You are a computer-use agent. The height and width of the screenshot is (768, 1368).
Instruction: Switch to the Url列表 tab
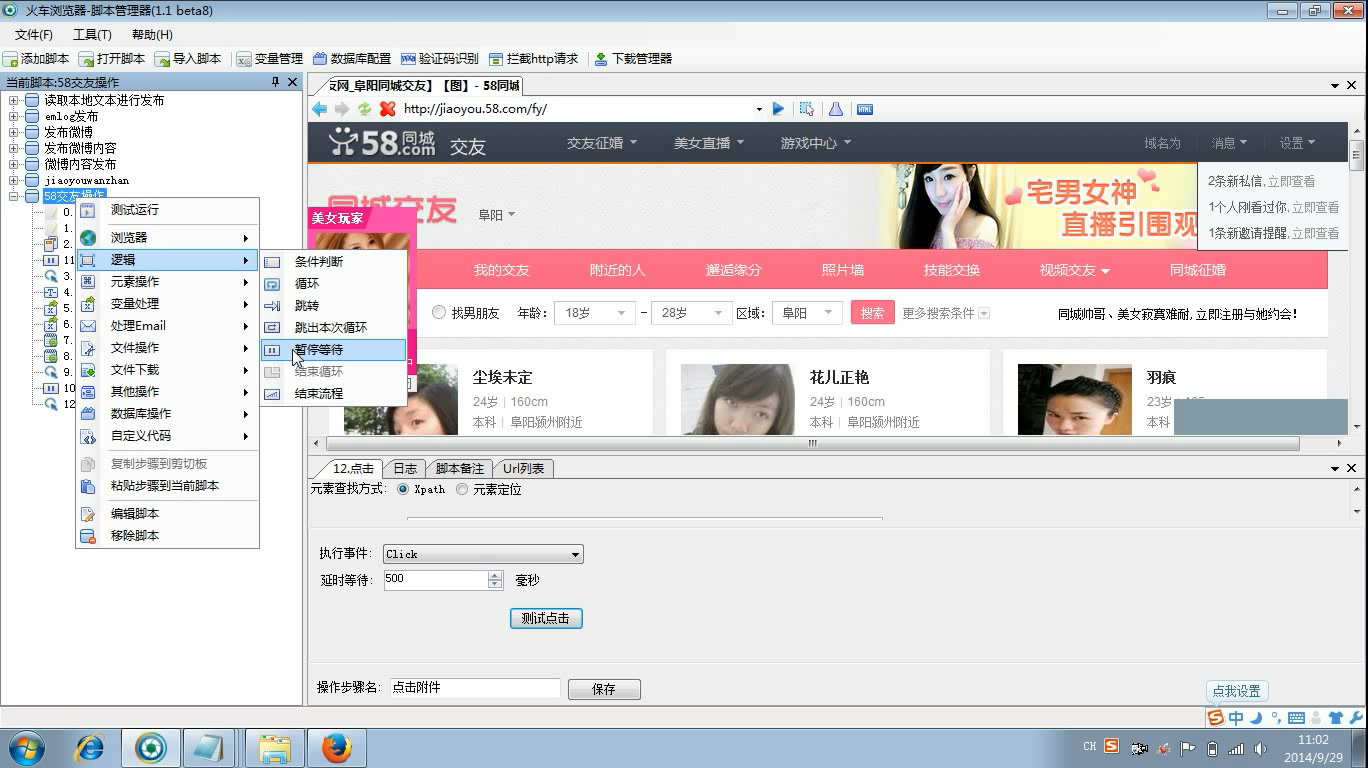pos(523,469)
